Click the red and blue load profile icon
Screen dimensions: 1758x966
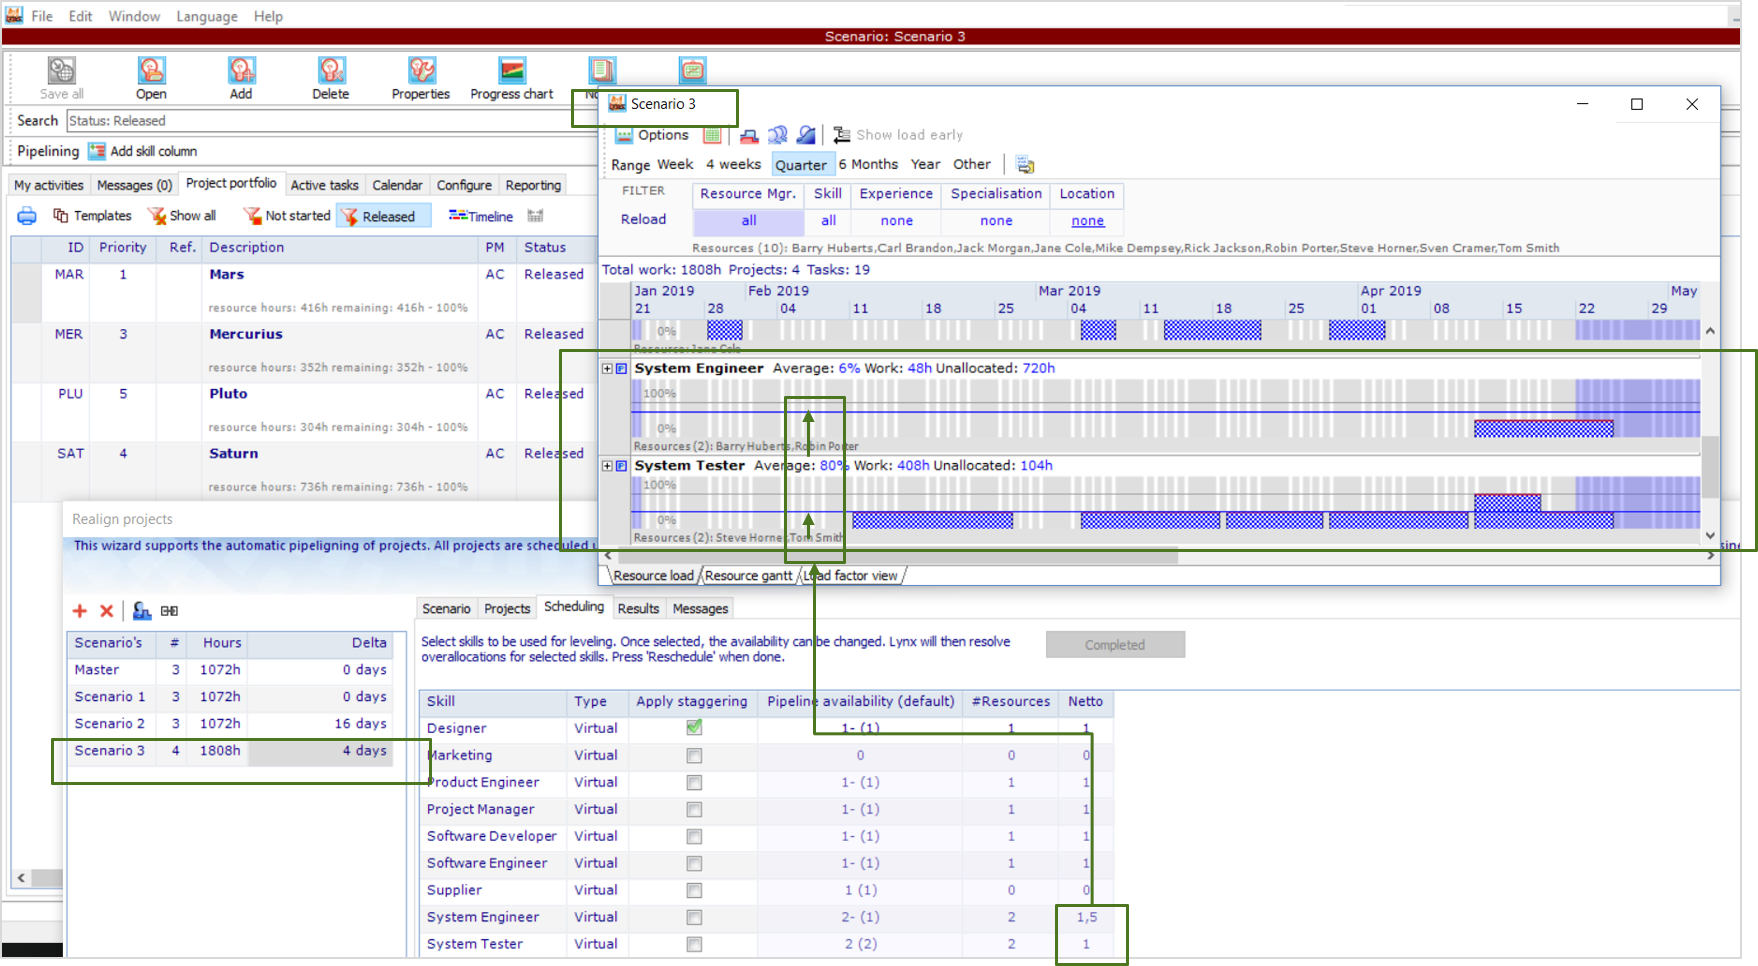pos(749,135)
